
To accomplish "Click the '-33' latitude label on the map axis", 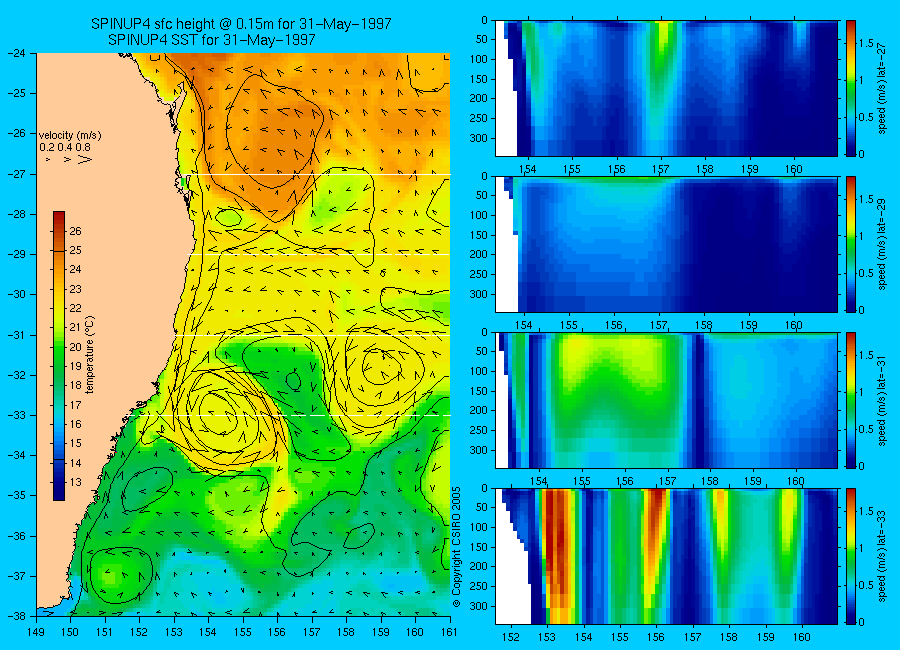I will click(16, 415).
